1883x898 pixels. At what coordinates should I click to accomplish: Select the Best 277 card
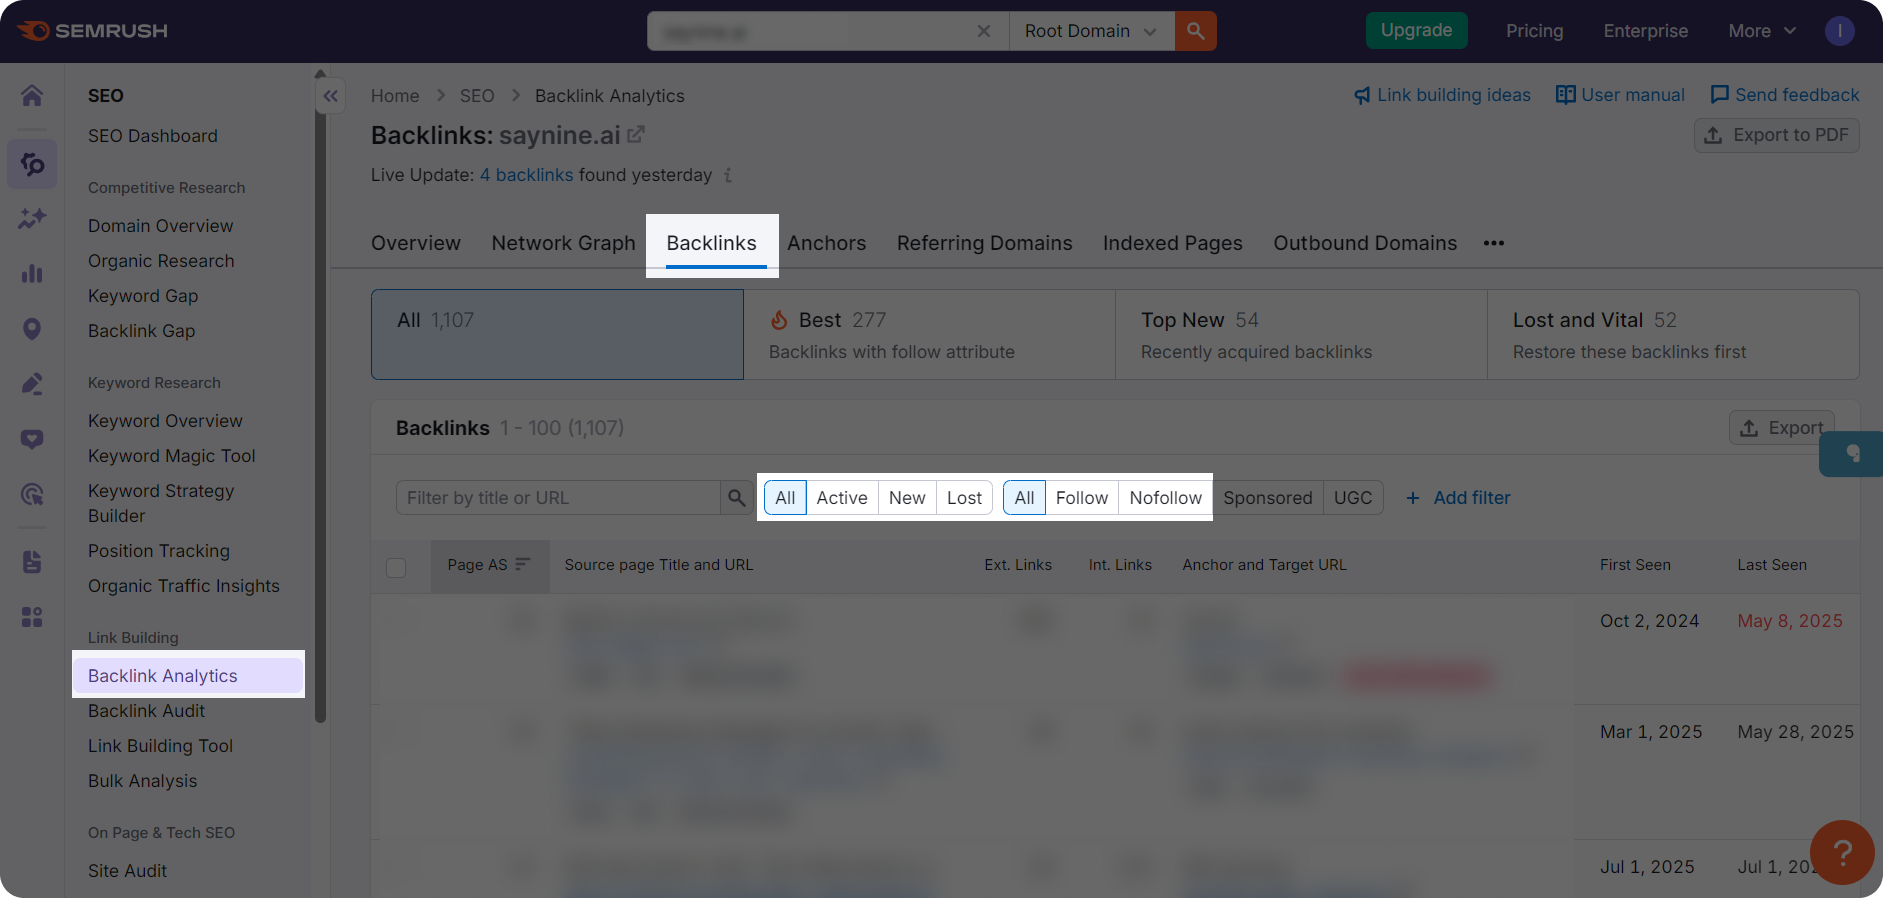pyautogui.click(x=929, y=334)
